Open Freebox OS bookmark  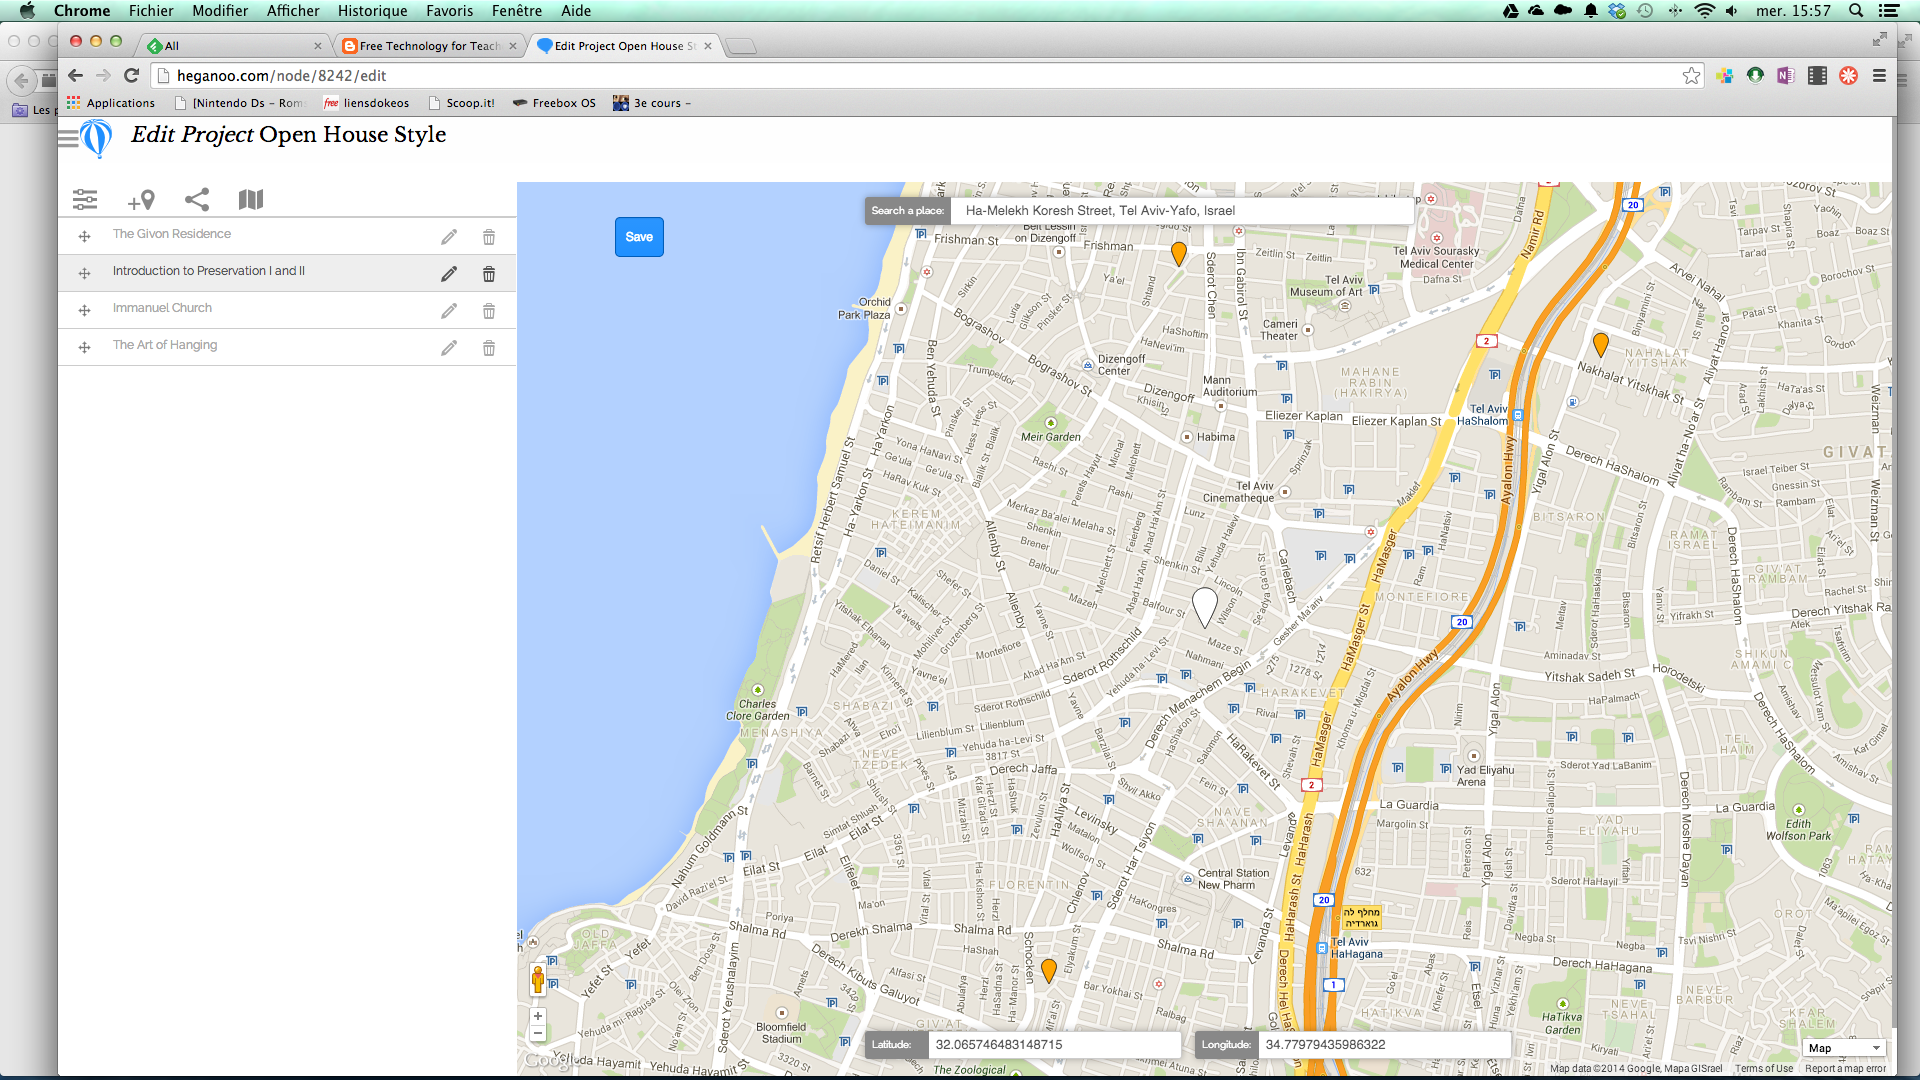pos(554,103)
